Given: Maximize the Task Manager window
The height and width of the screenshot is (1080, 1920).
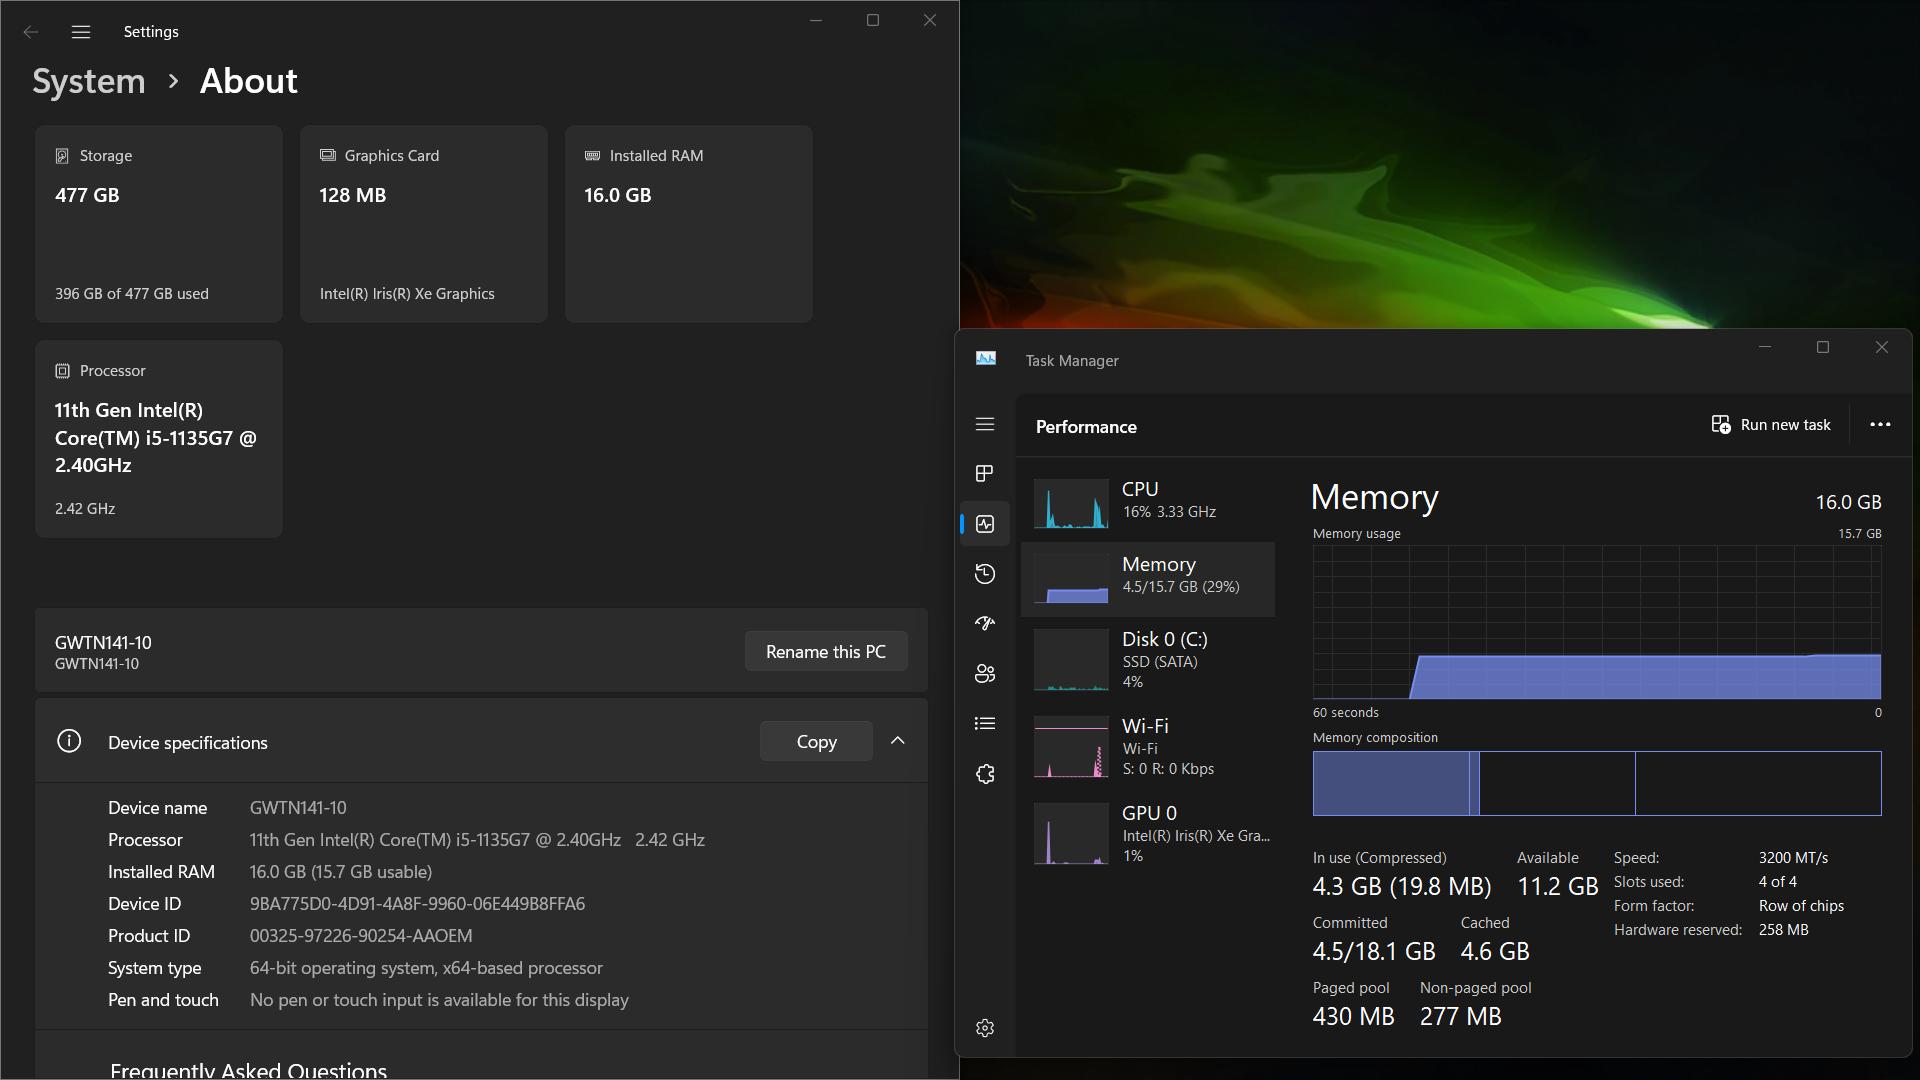Looking at the screenshot, I should 1823,347.
